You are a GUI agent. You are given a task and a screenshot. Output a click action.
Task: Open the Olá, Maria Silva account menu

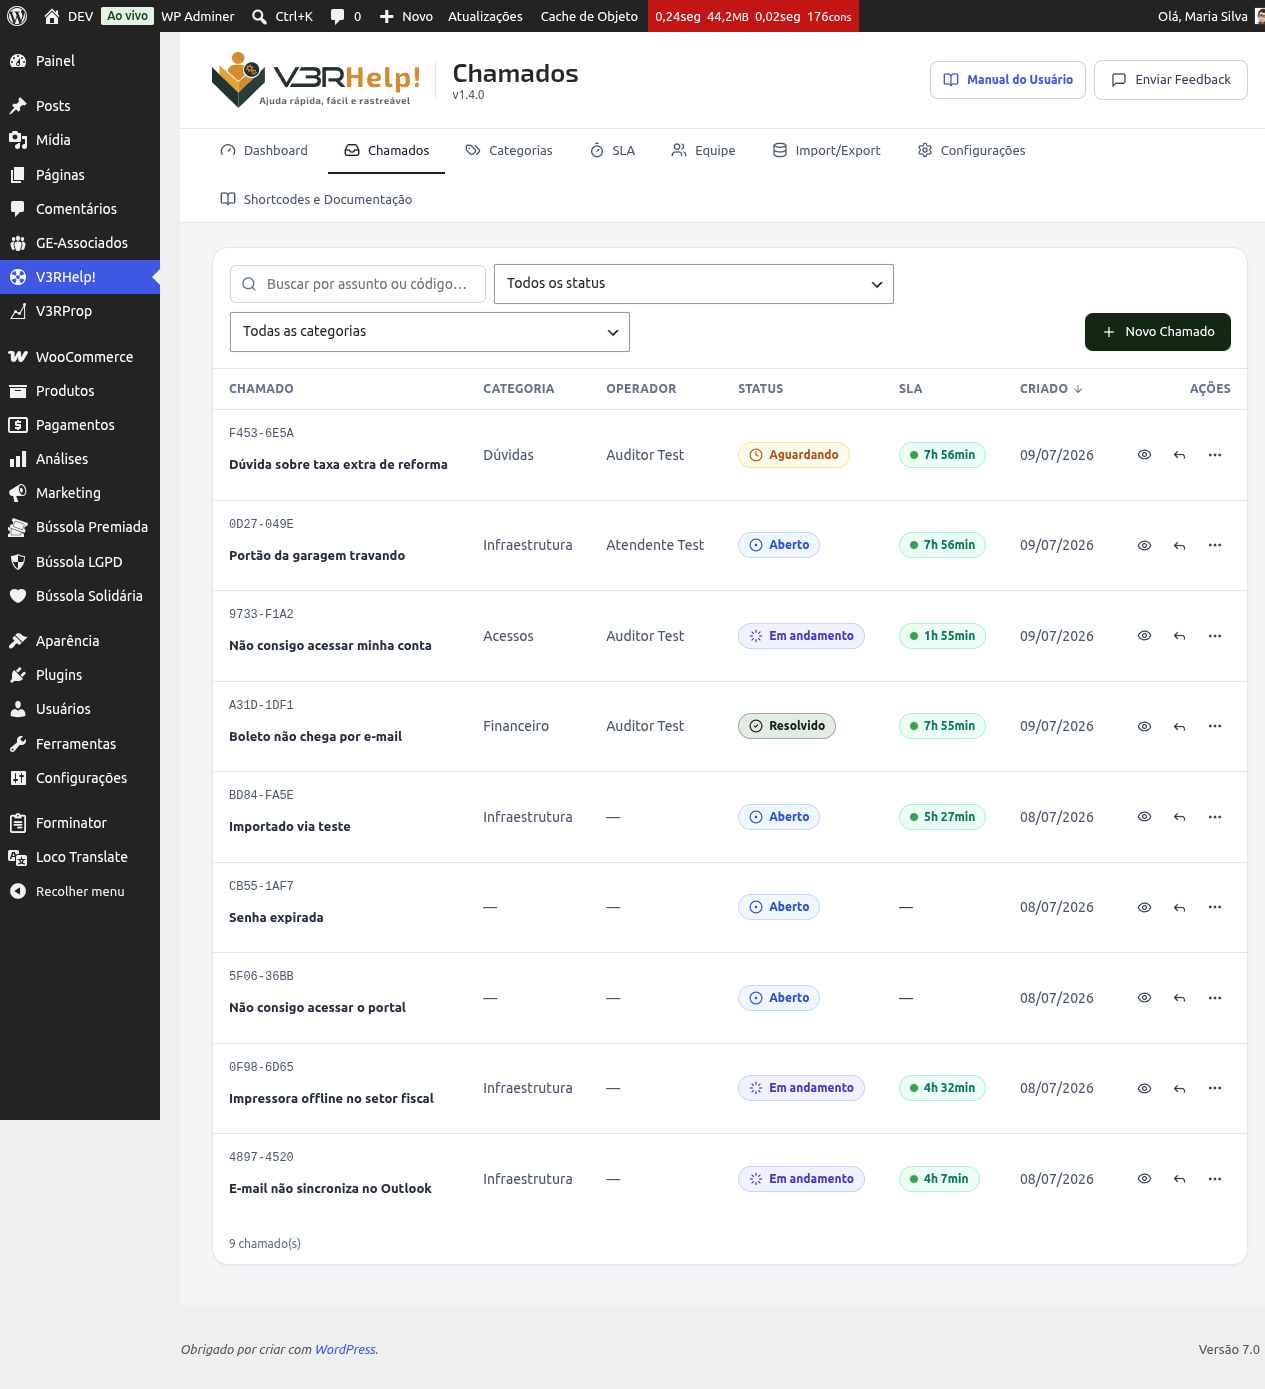[1210, 16]
